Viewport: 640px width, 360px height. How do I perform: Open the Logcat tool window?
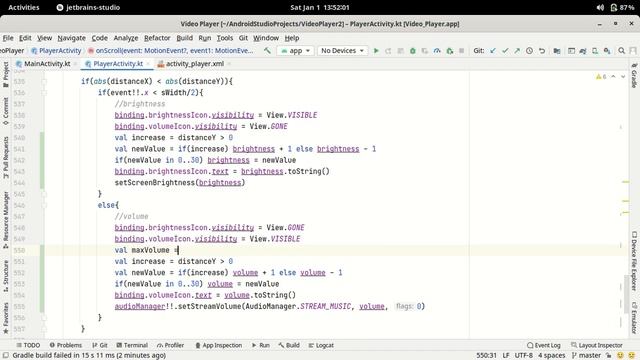coord(321,345)
